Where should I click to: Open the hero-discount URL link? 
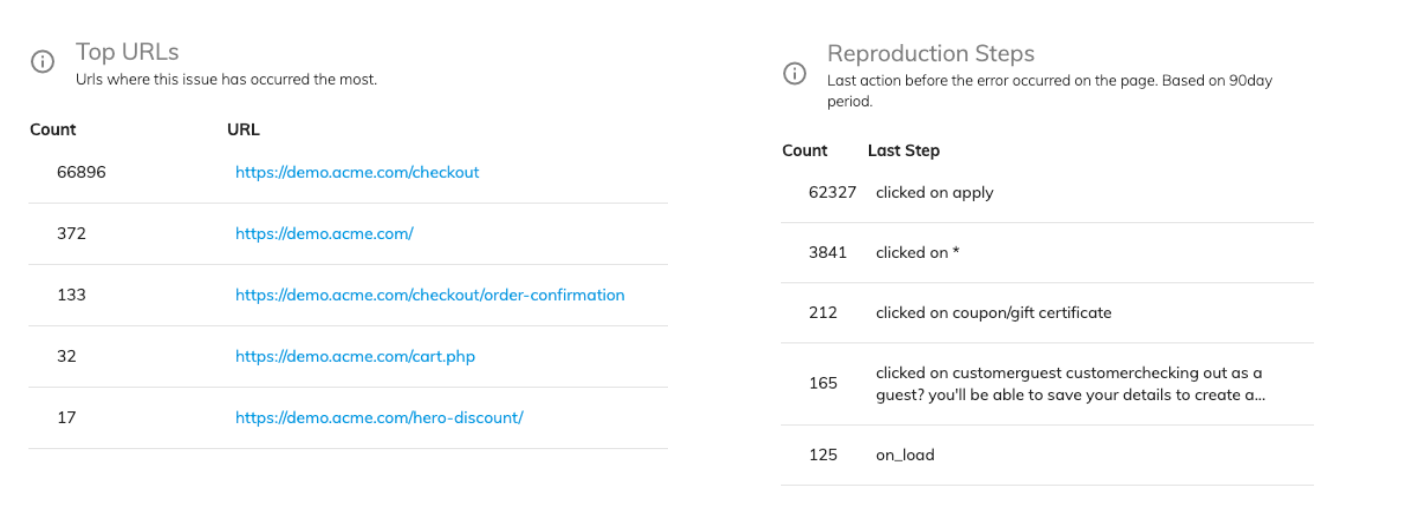click(379, 417)
